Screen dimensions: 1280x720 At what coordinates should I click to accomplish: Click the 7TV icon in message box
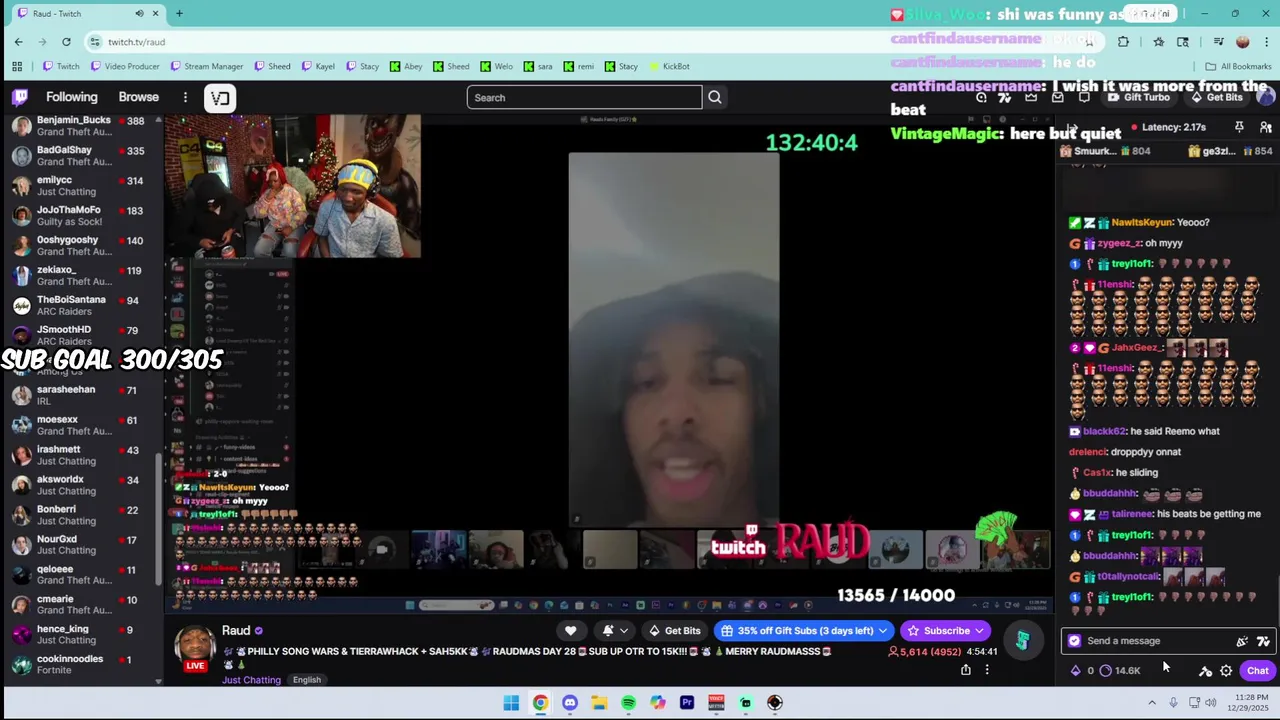[1263, 641]
